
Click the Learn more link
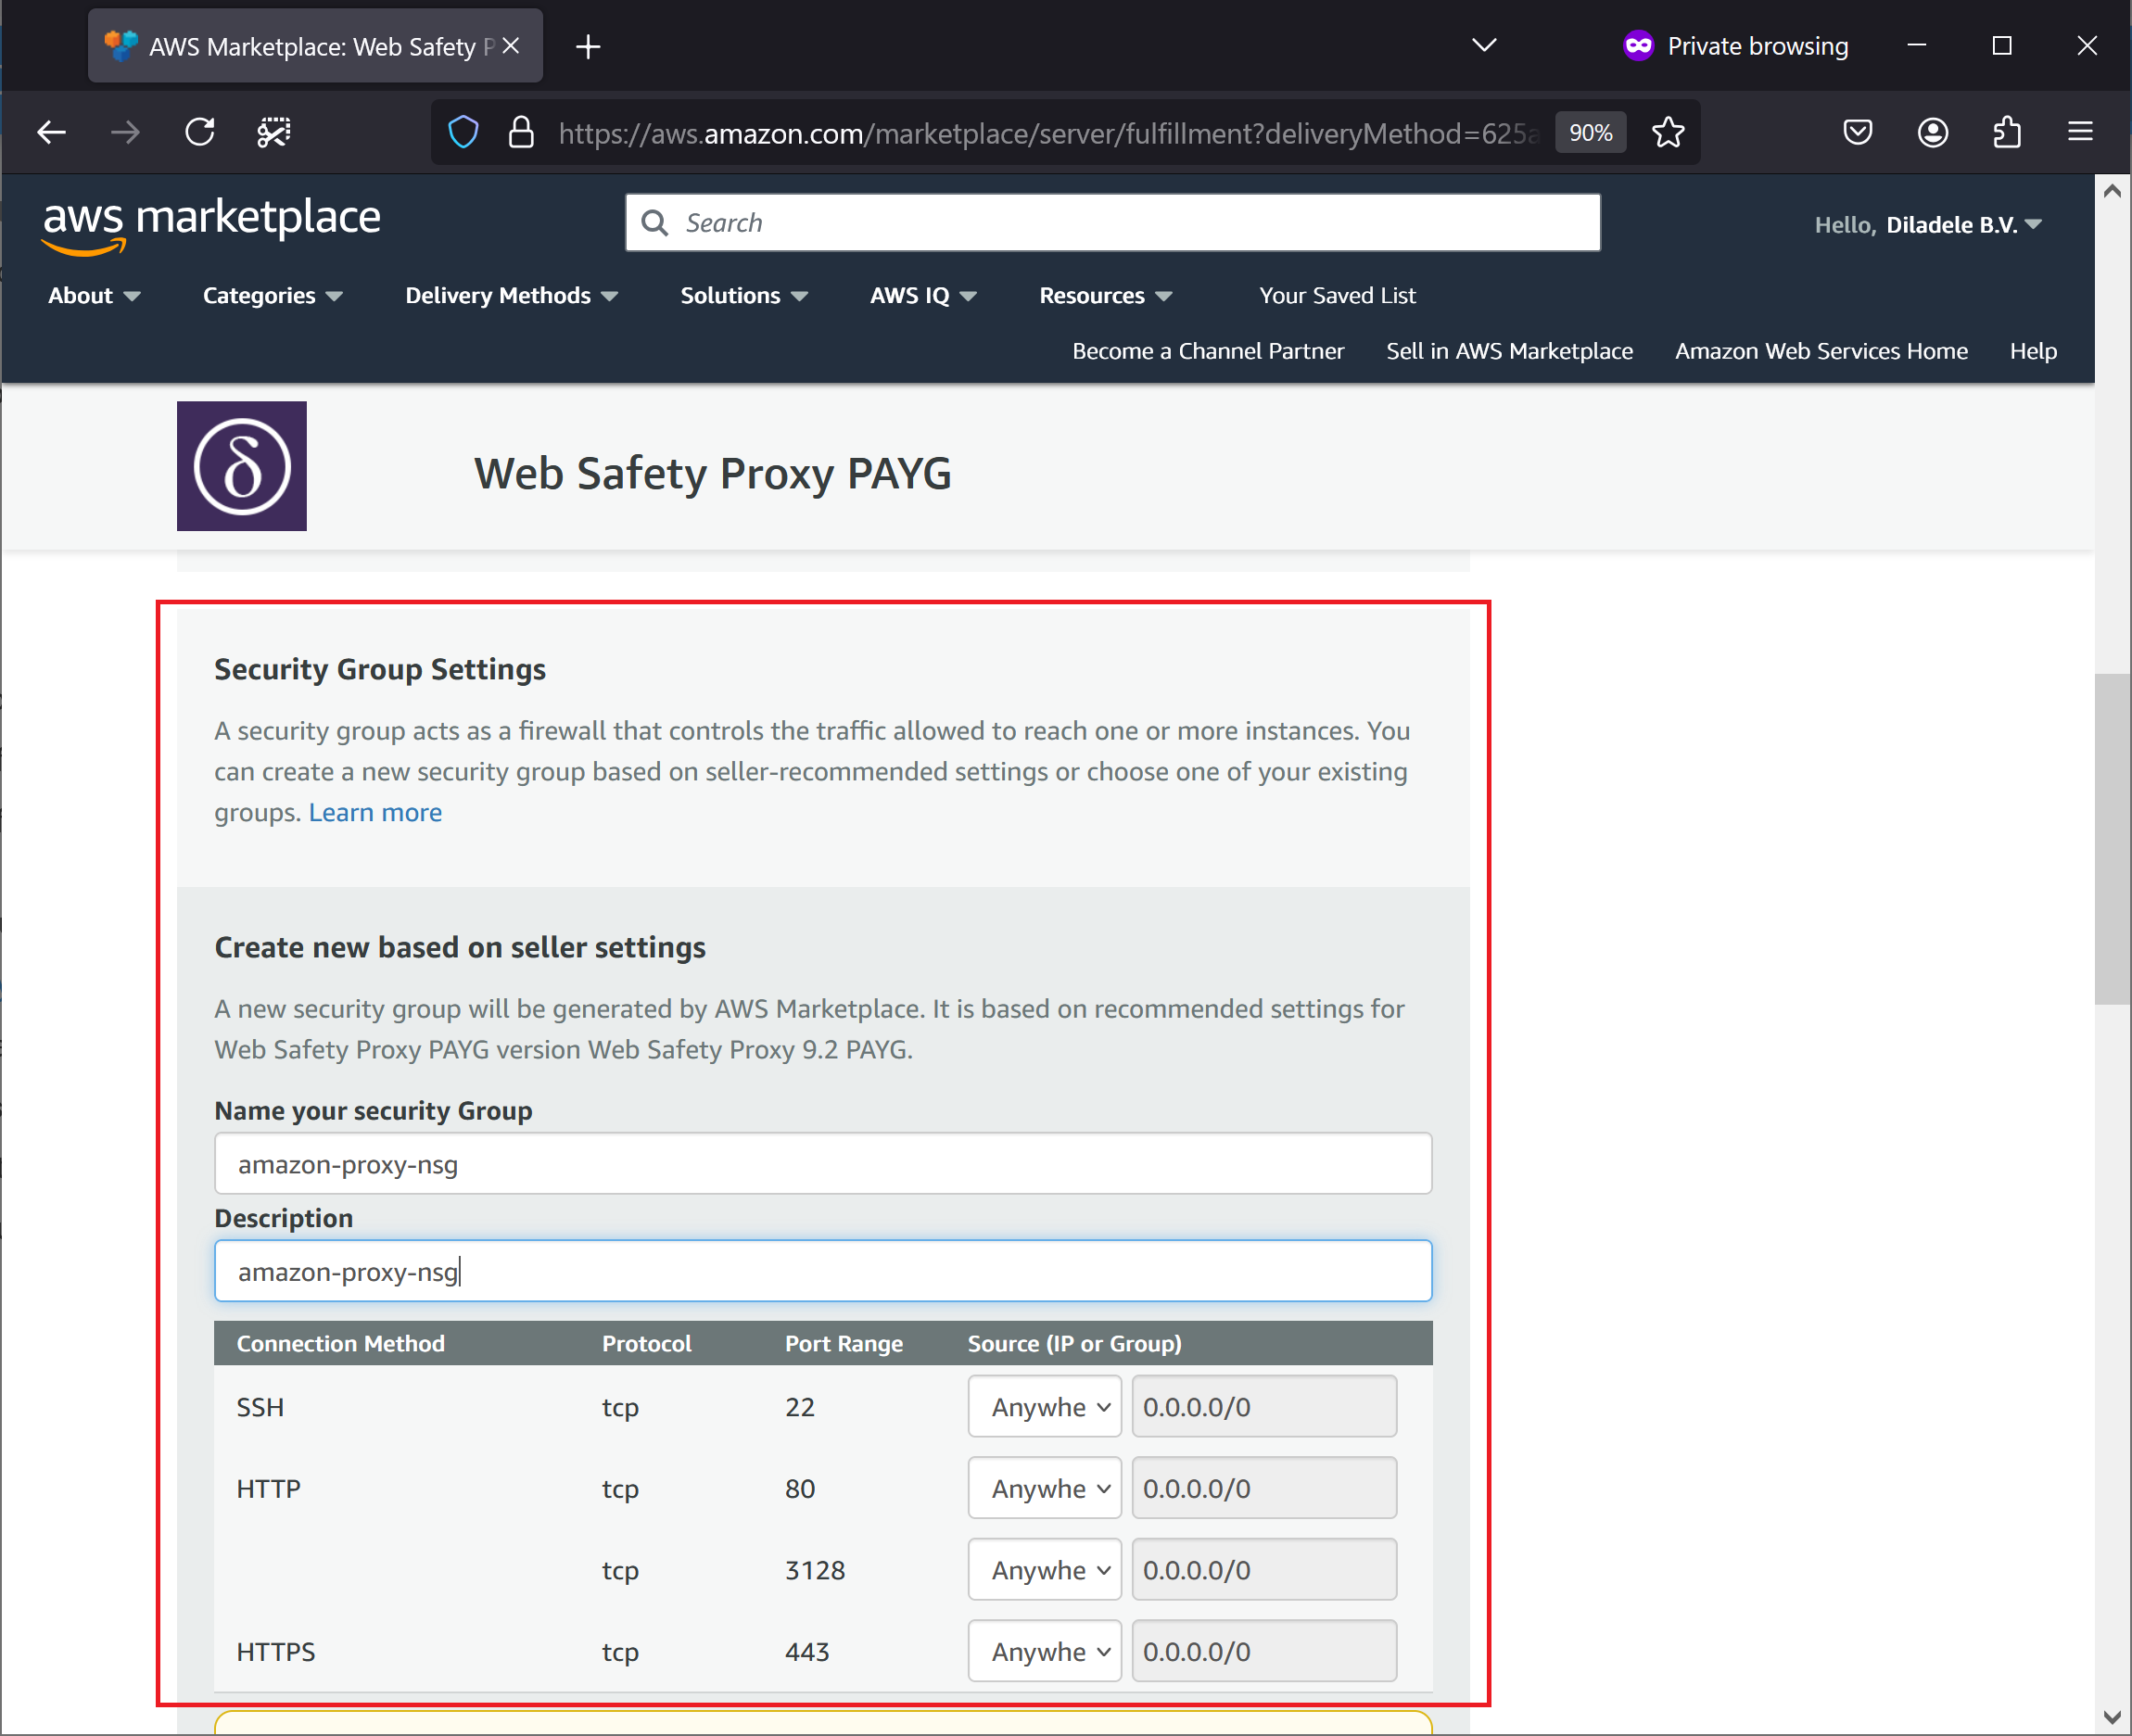pos(375,813)
